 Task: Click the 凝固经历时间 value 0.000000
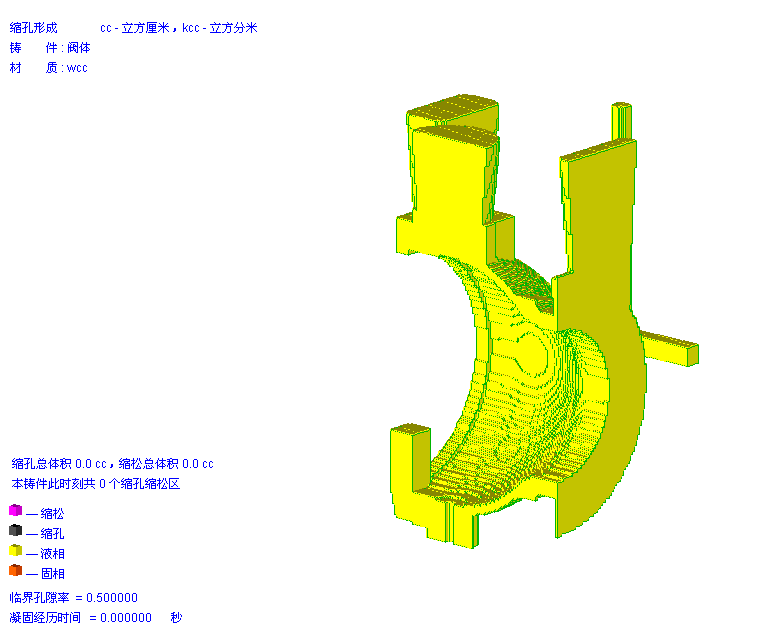(120, 618)
